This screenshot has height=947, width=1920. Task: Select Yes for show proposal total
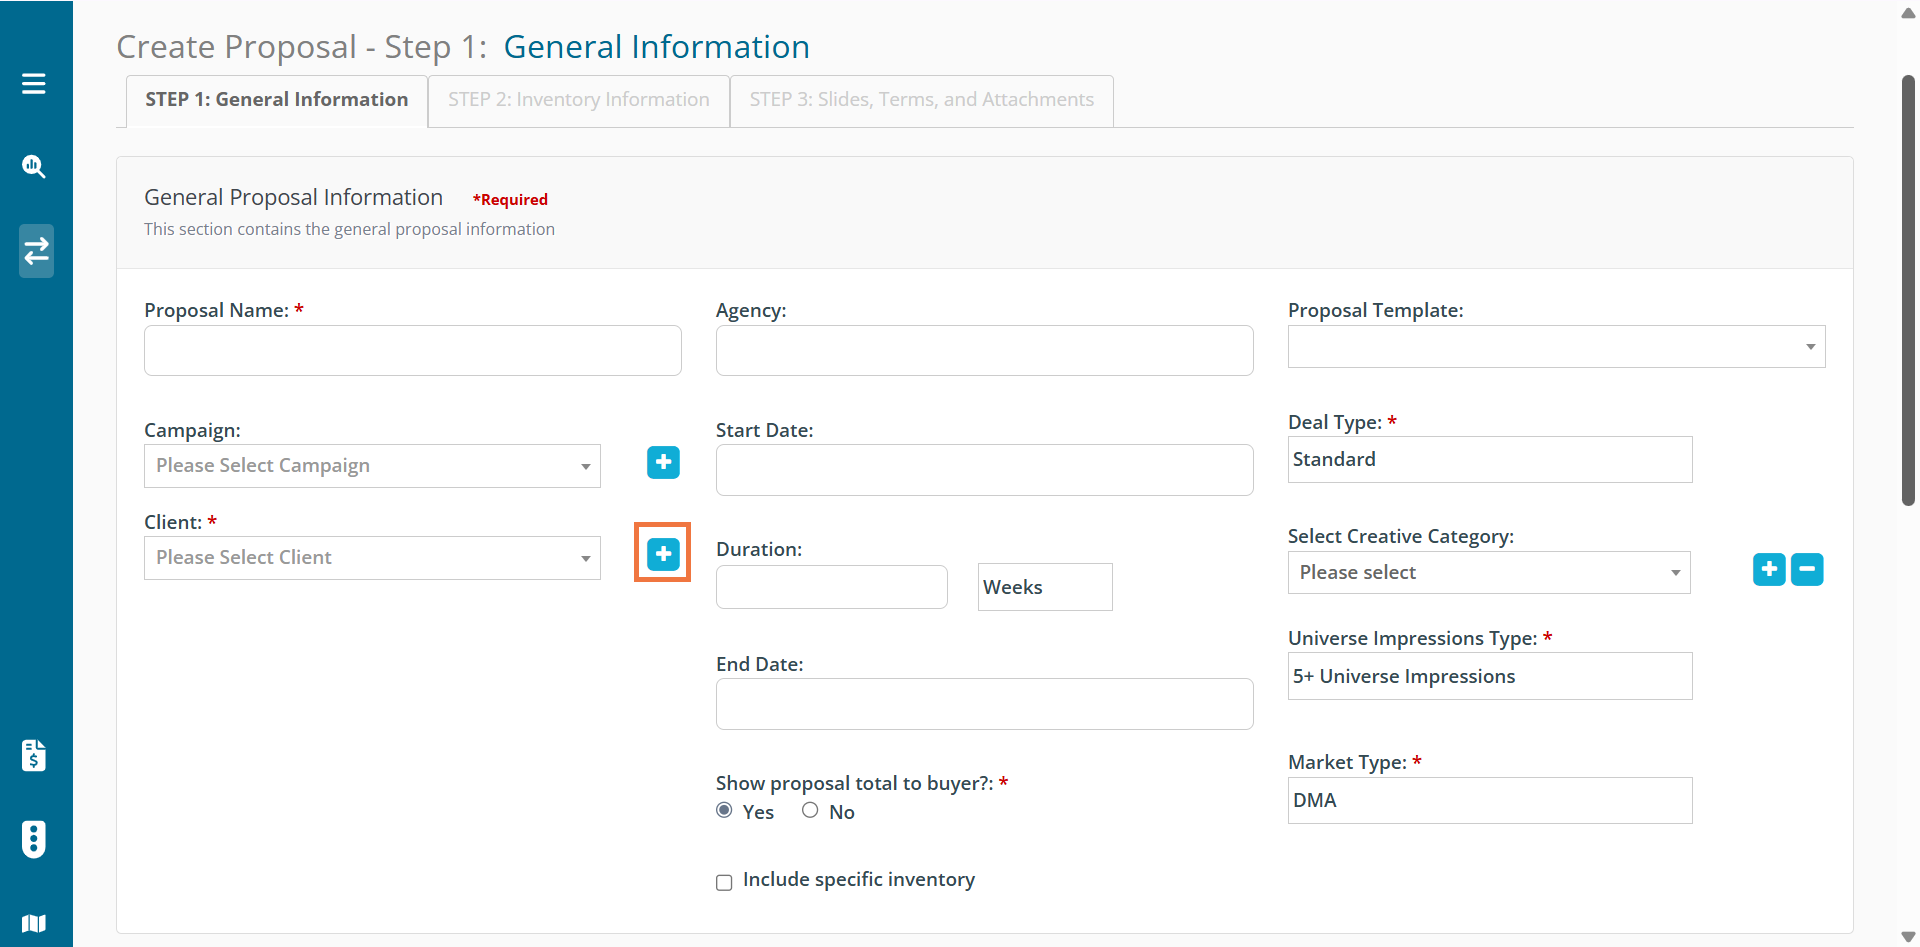point(725,811)
